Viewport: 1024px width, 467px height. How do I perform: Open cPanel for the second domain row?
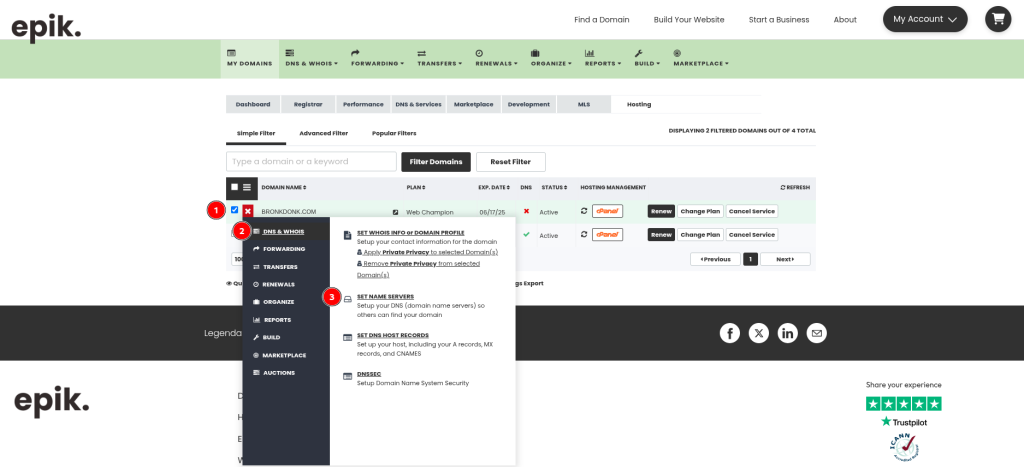pyautogui.click(x=607, y=234)
